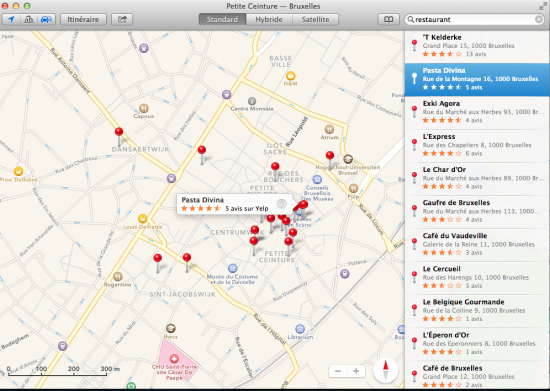Zoom out with the minus button
Screen dimensions: 550x391
(338, 371)
